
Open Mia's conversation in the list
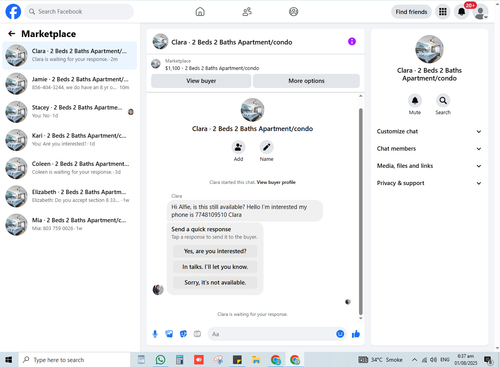click(x=70, y=224)
